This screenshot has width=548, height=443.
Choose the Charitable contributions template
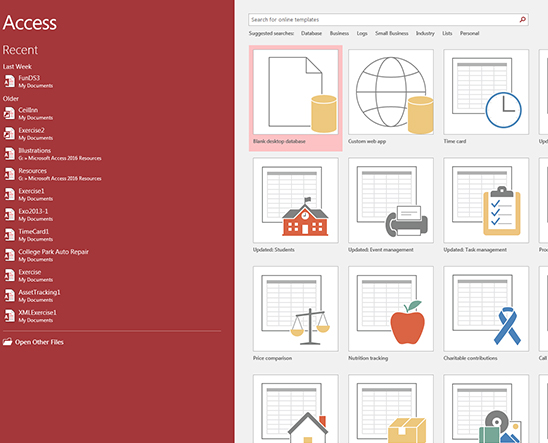pyautogui.click(x=486, y=309)
